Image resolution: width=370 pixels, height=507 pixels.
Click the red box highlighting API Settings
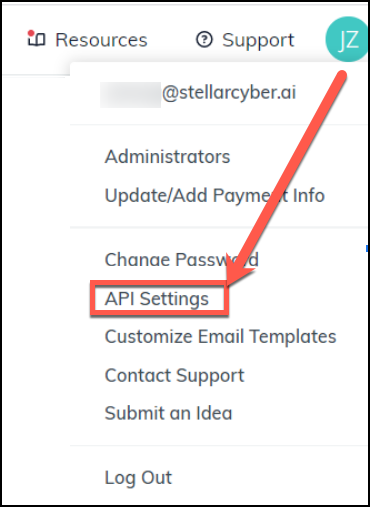159,298
